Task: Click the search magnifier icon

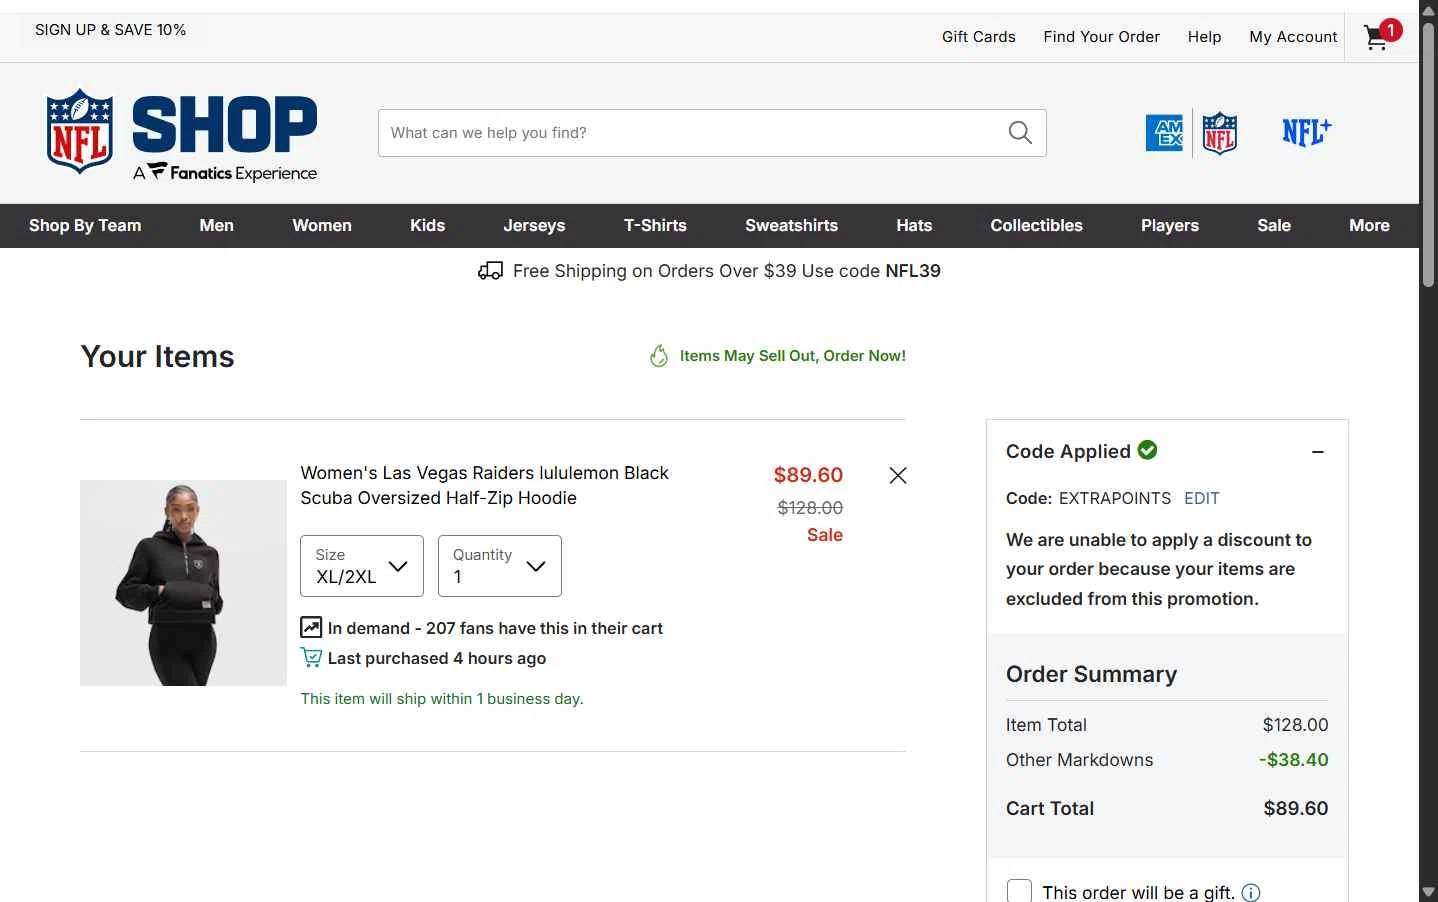Action: click(1020, 133)
